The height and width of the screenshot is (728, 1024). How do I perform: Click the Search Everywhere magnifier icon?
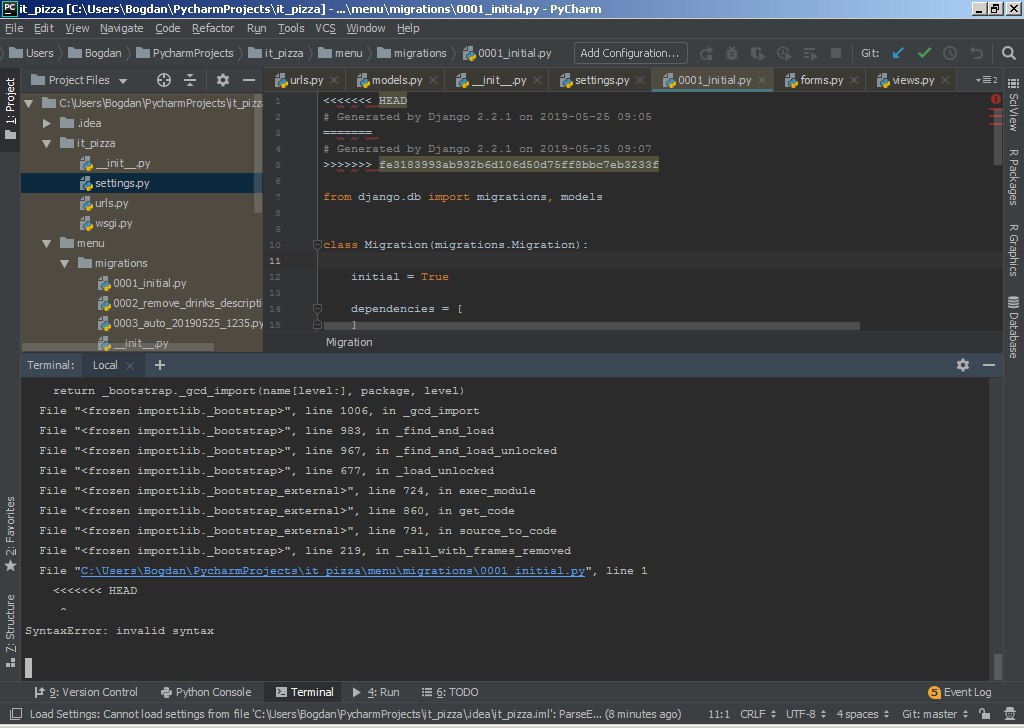[1008, 54]
